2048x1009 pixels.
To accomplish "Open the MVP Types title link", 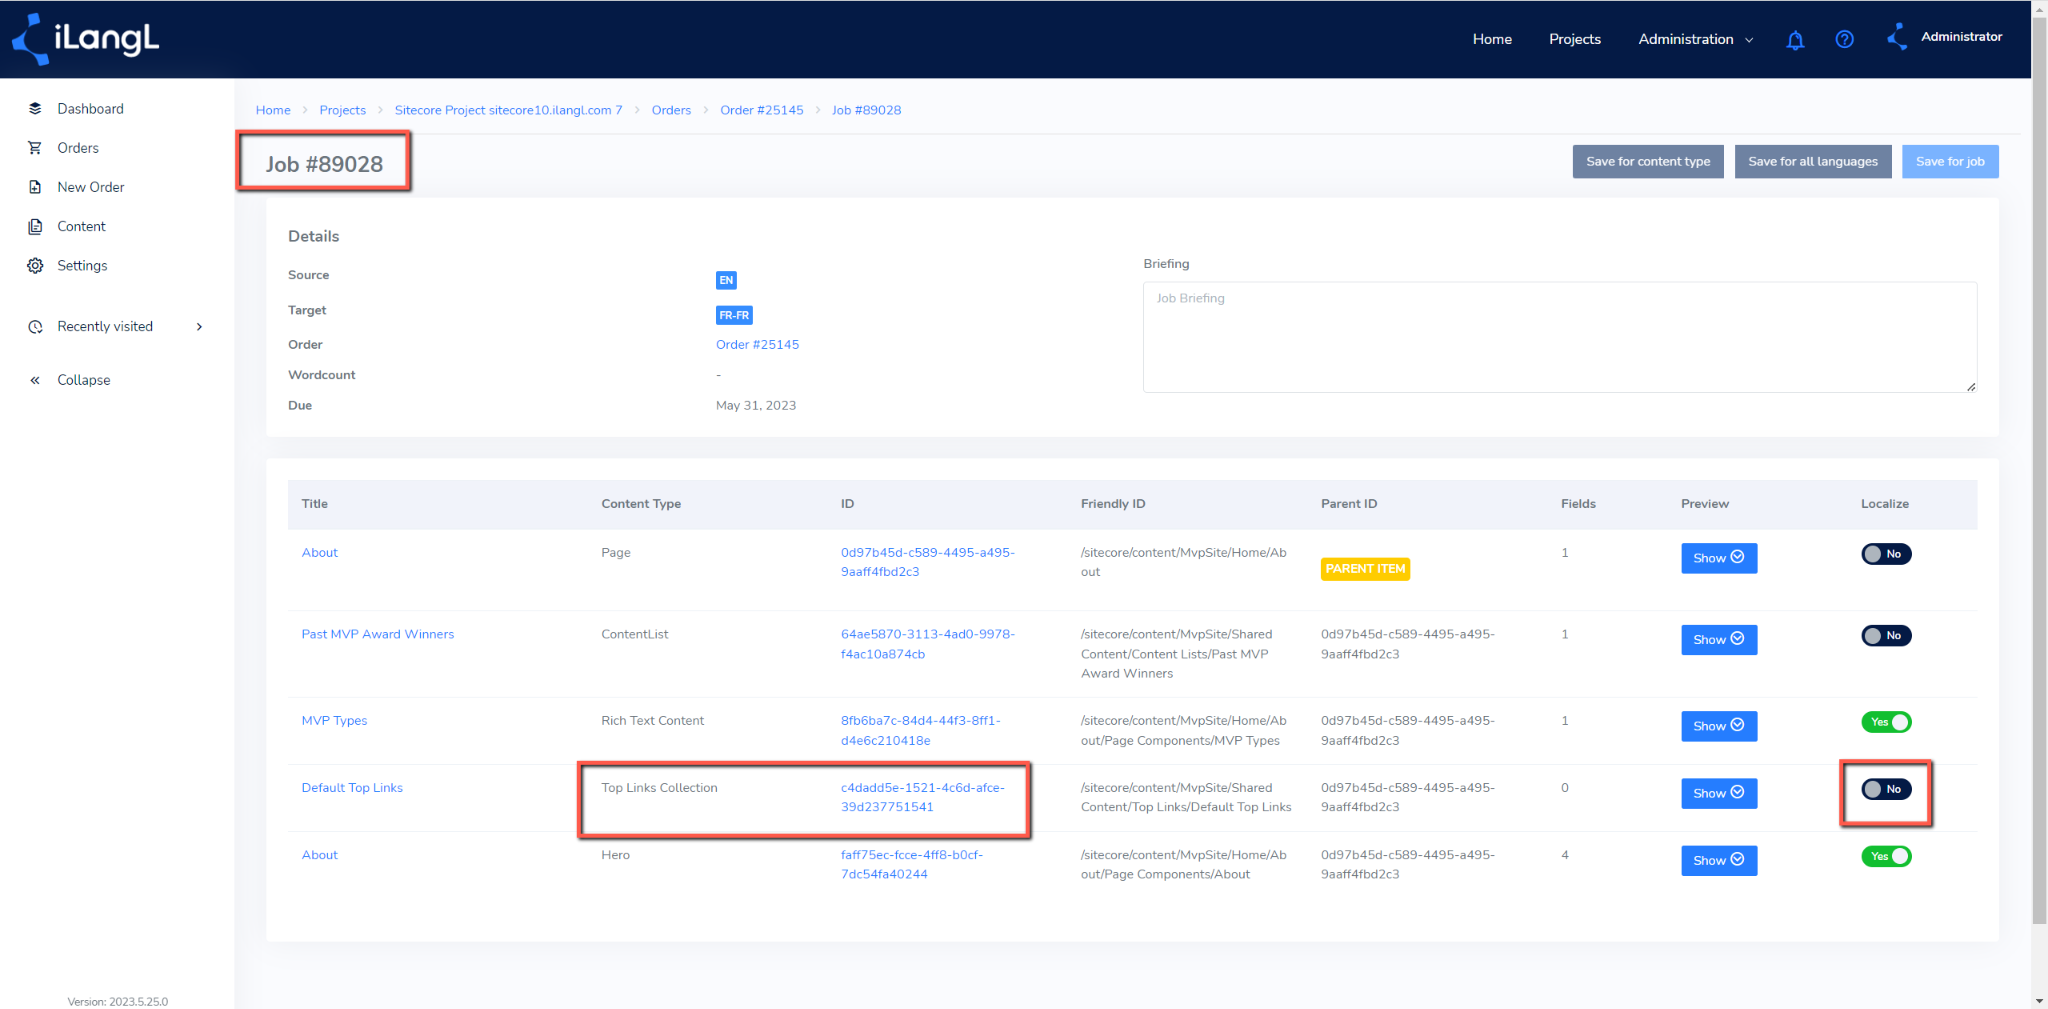I will tap(334, 721).
